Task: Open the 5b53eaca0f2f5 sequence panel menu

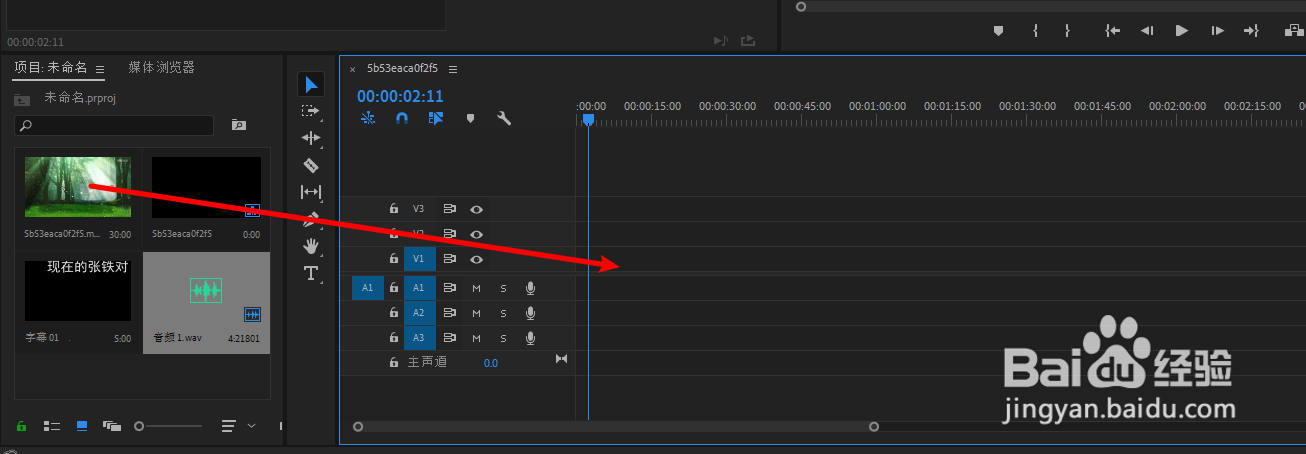Action: pyautogui.click(x=453, y=69)
